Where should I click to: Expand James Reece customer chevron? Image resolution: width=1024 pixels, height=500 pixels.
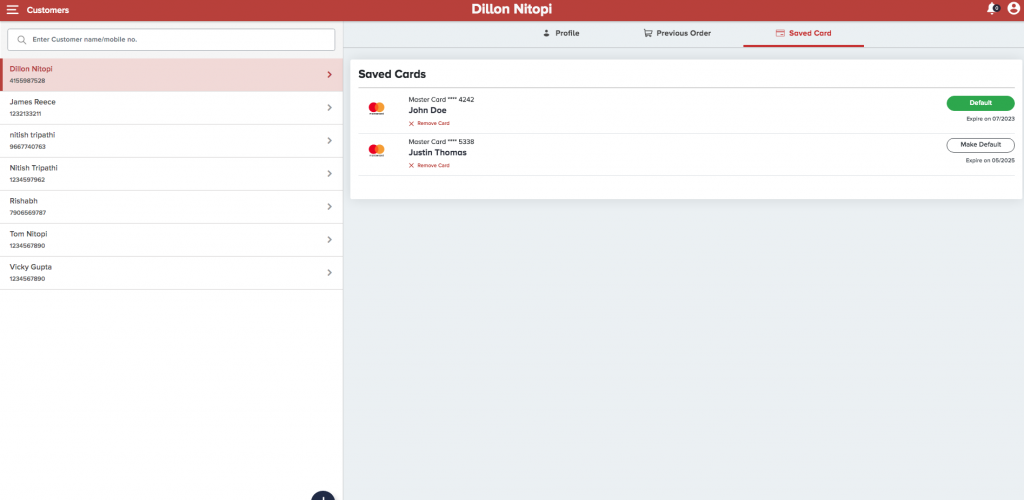click(x=329, y=108)
